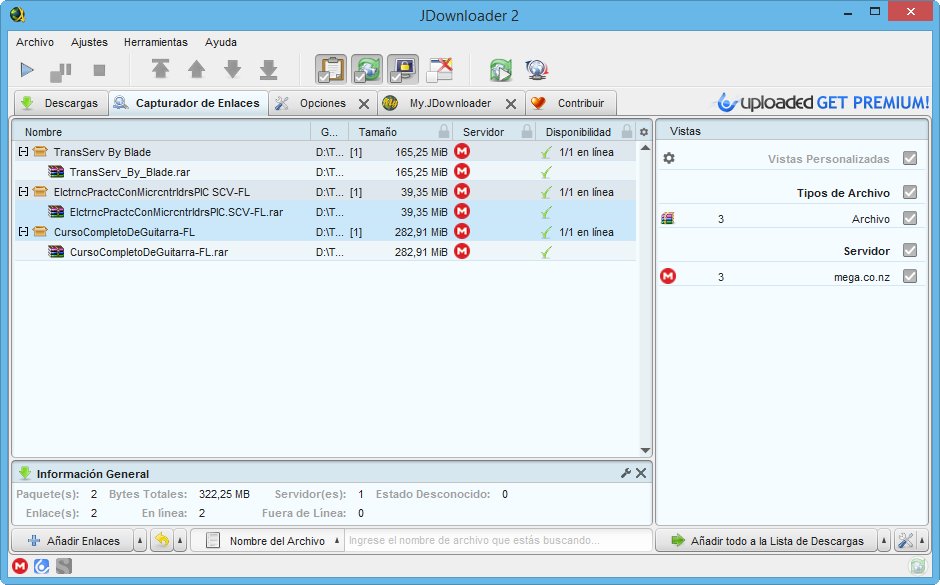Toggle automatic reconnect icon

click(x=367, y=70)
